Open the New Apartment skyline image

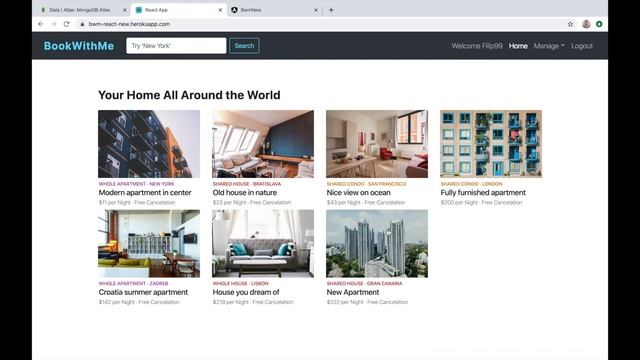[x=377, y=244]
